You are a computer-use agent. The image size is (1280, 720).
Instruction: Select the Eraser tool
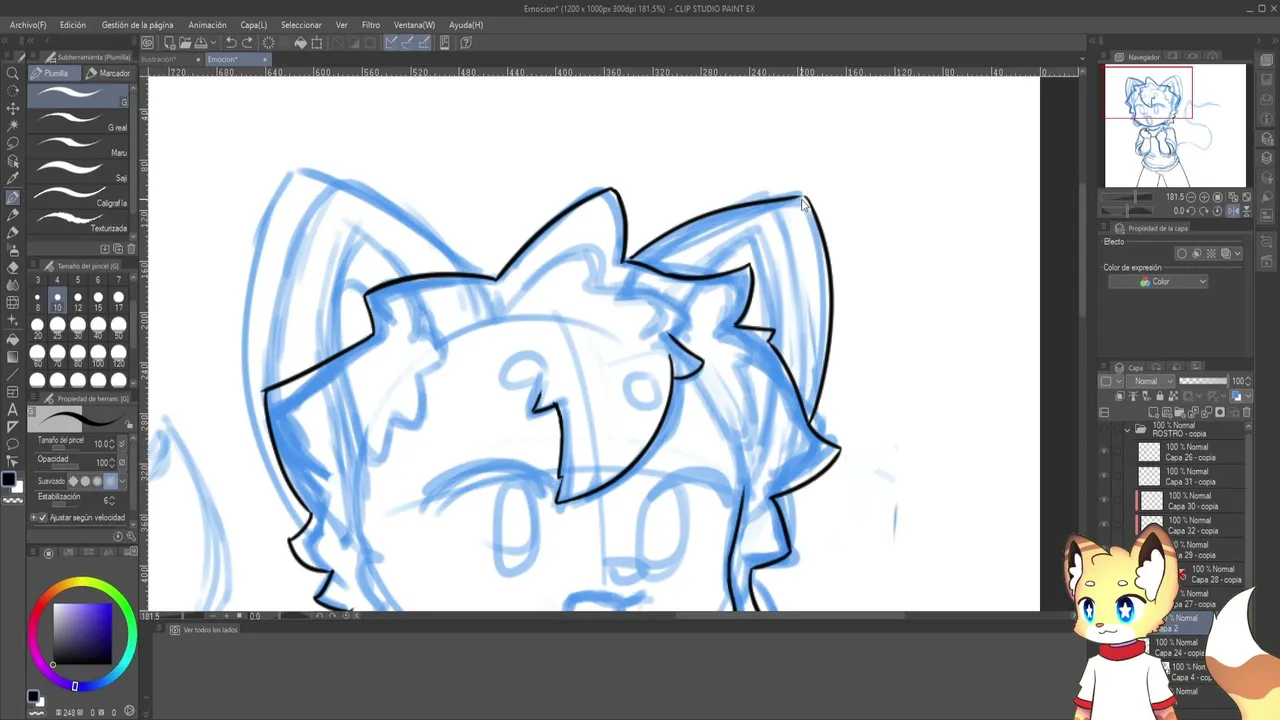click(x=13, y=267)
